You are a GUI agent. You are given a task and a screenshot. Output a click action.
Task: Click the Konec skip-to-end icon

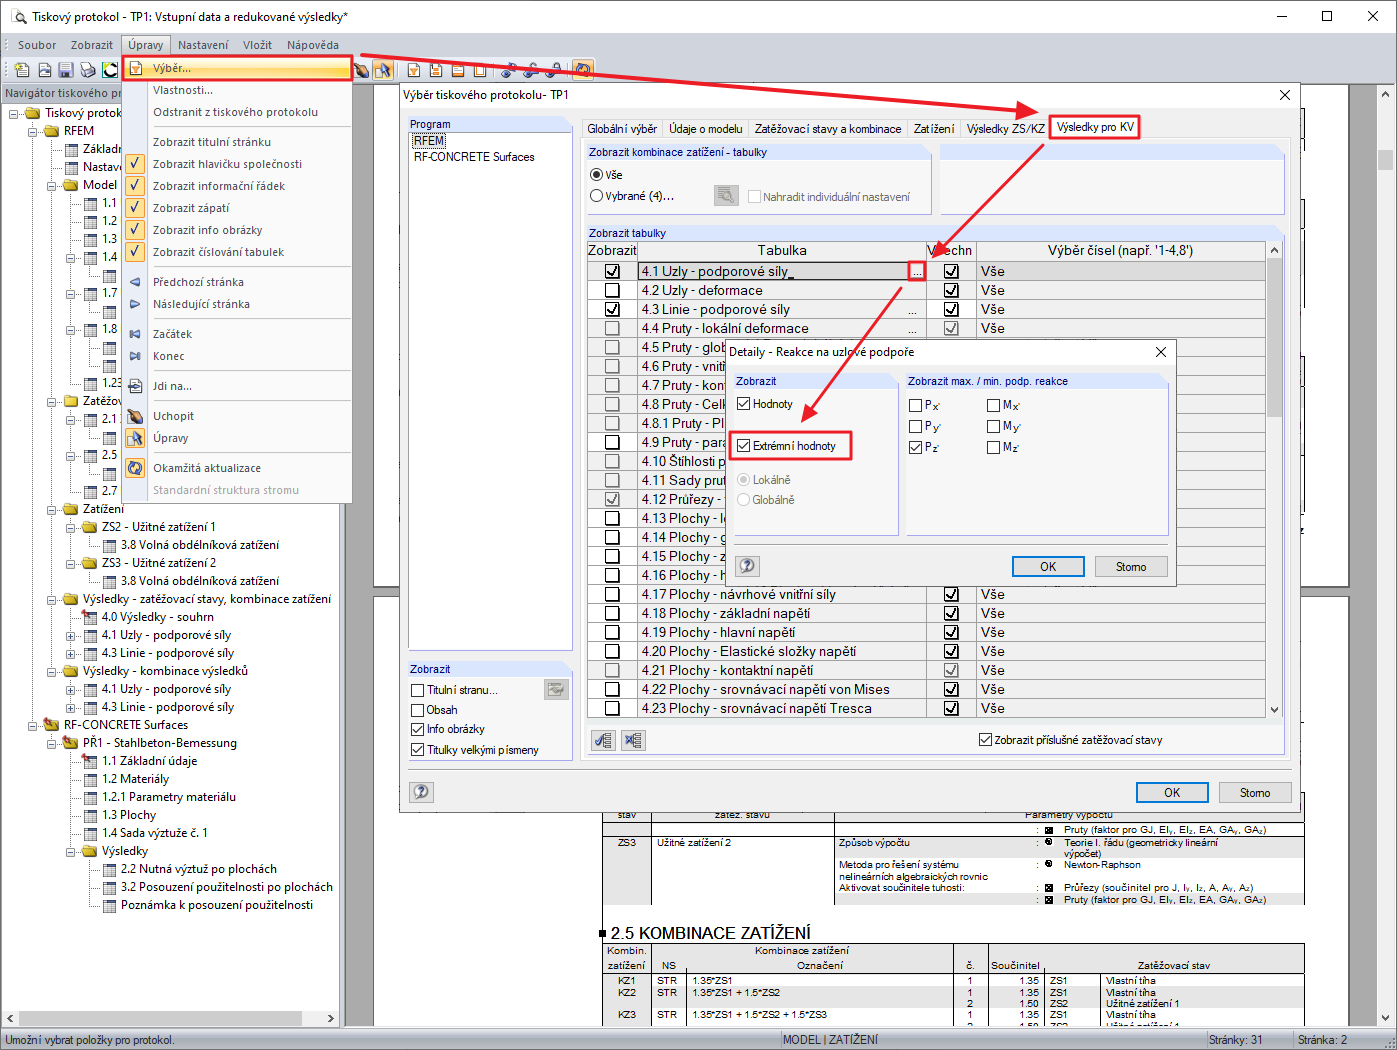tap(135, 356)
